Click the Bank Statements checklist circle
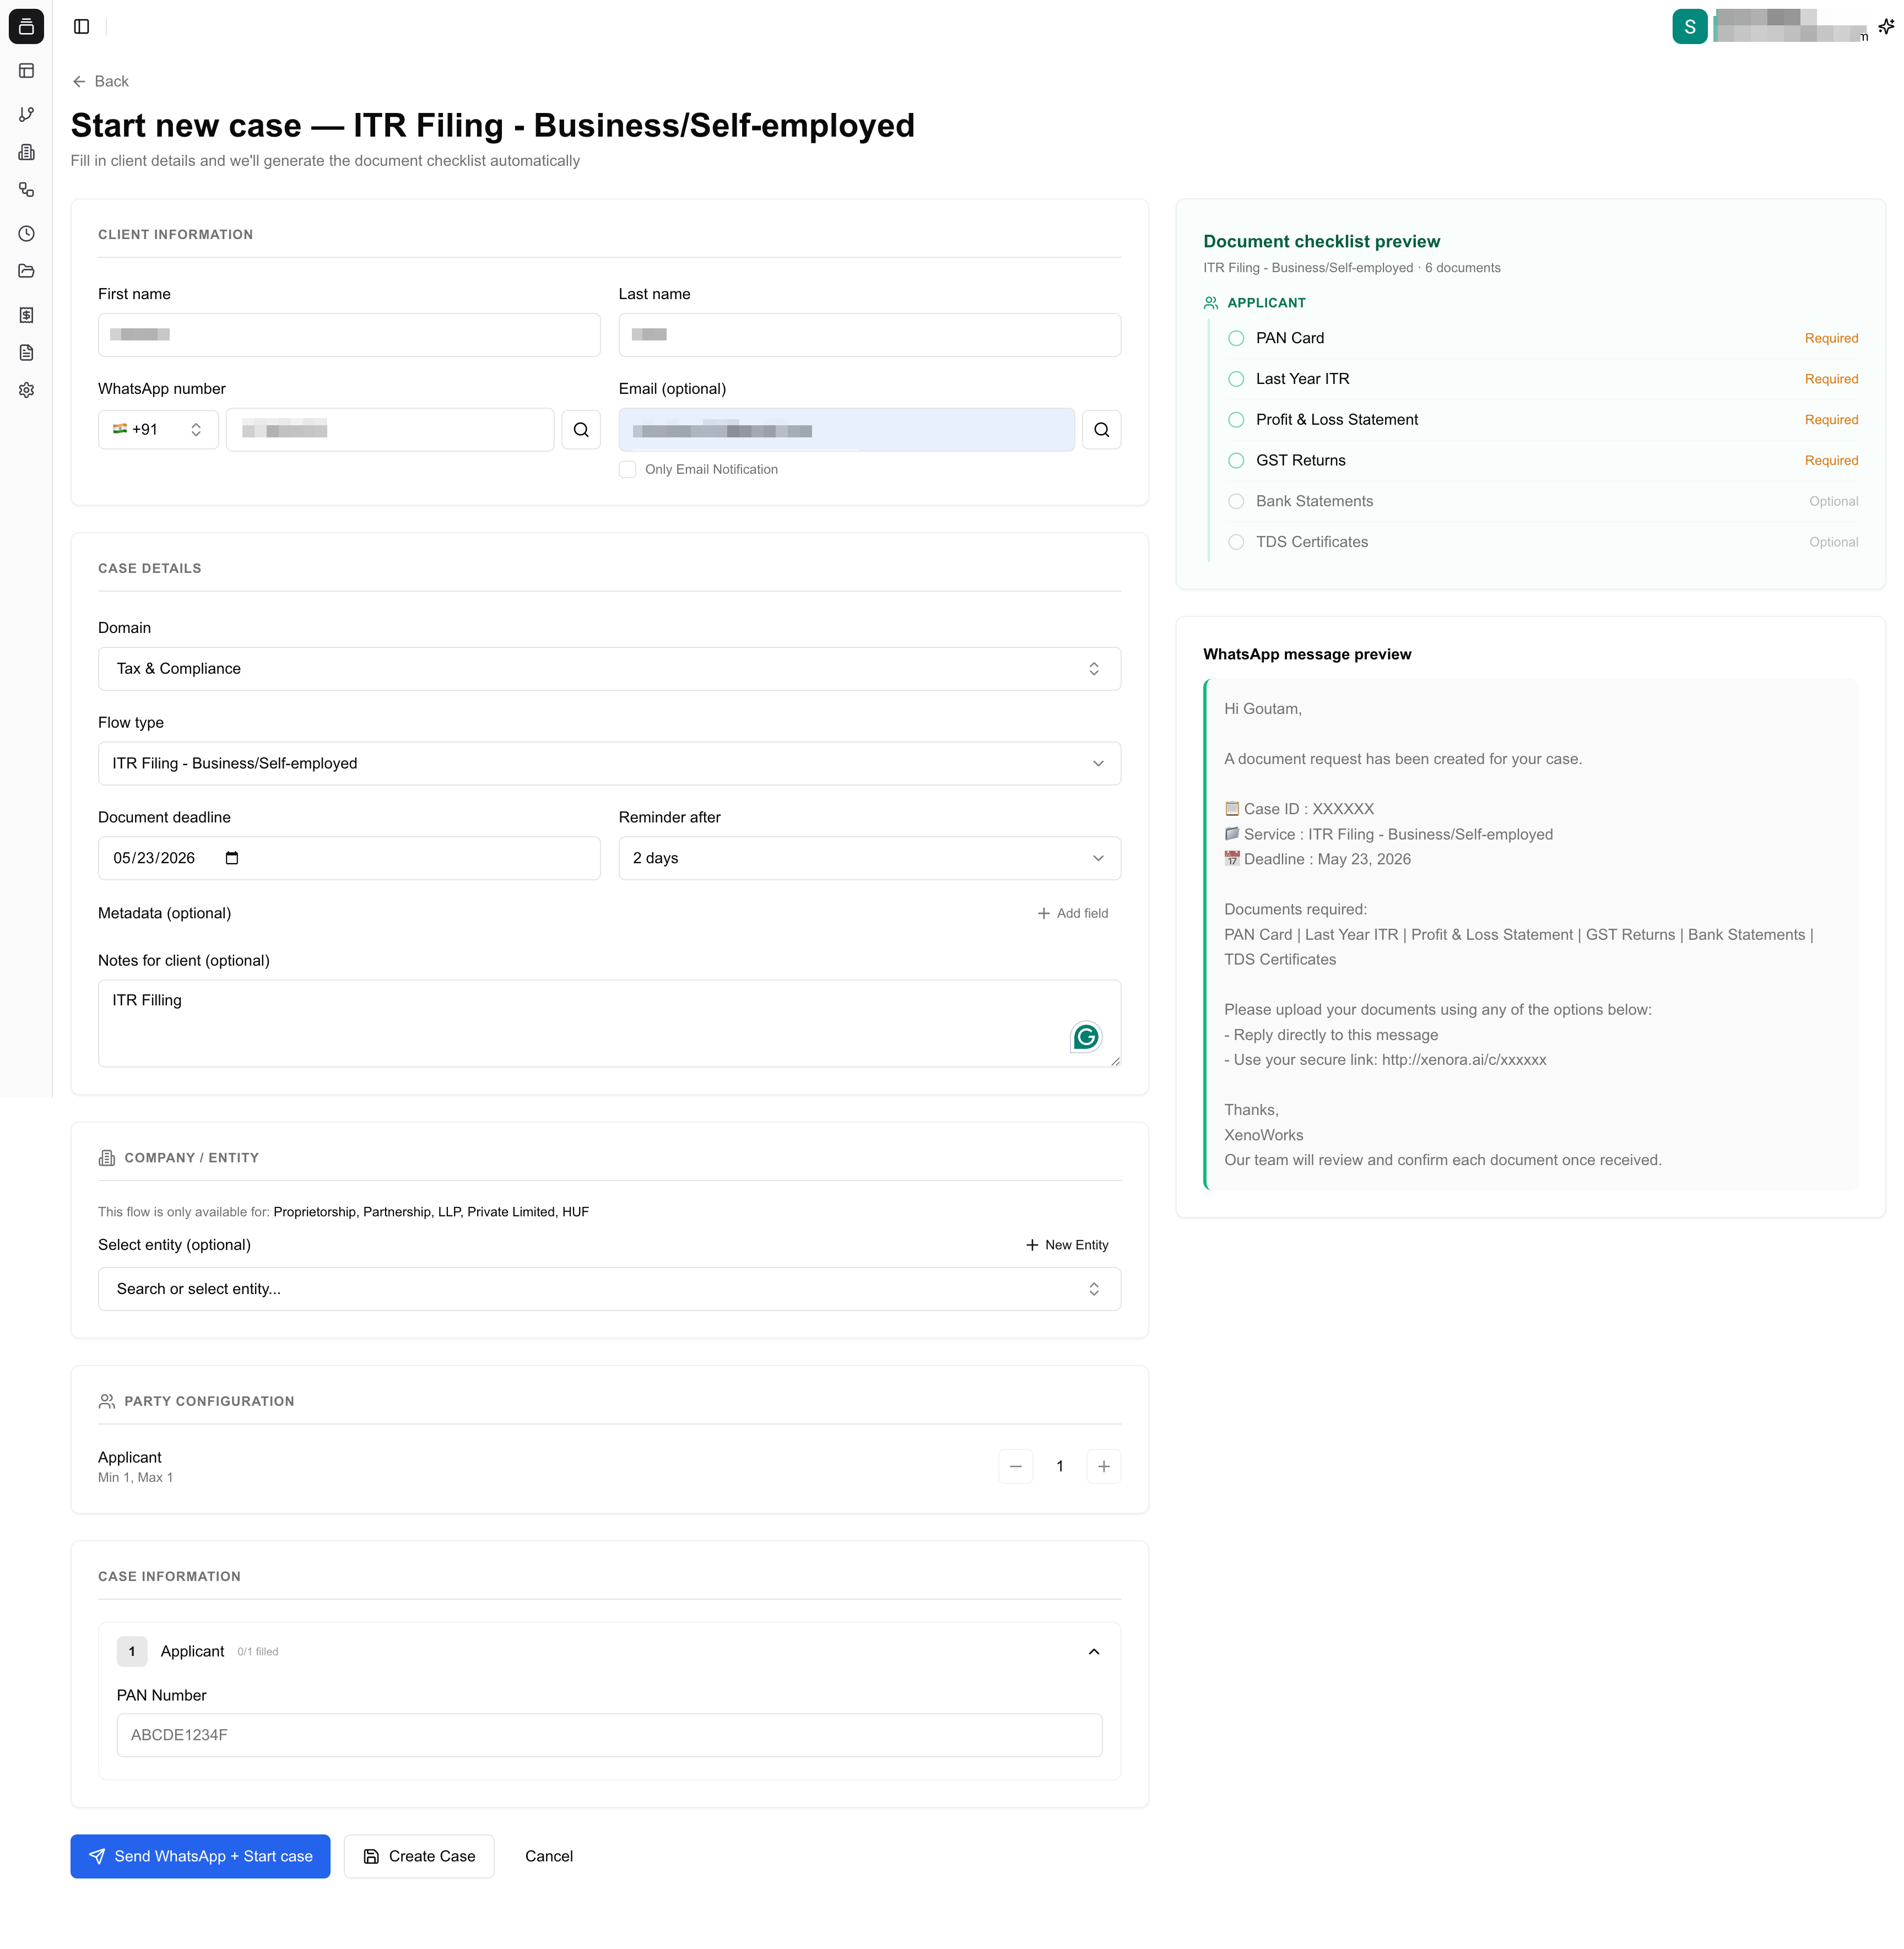The width and height of the screenshot is (1904, 1949). pyautogui.click(x=1236, y=502)
